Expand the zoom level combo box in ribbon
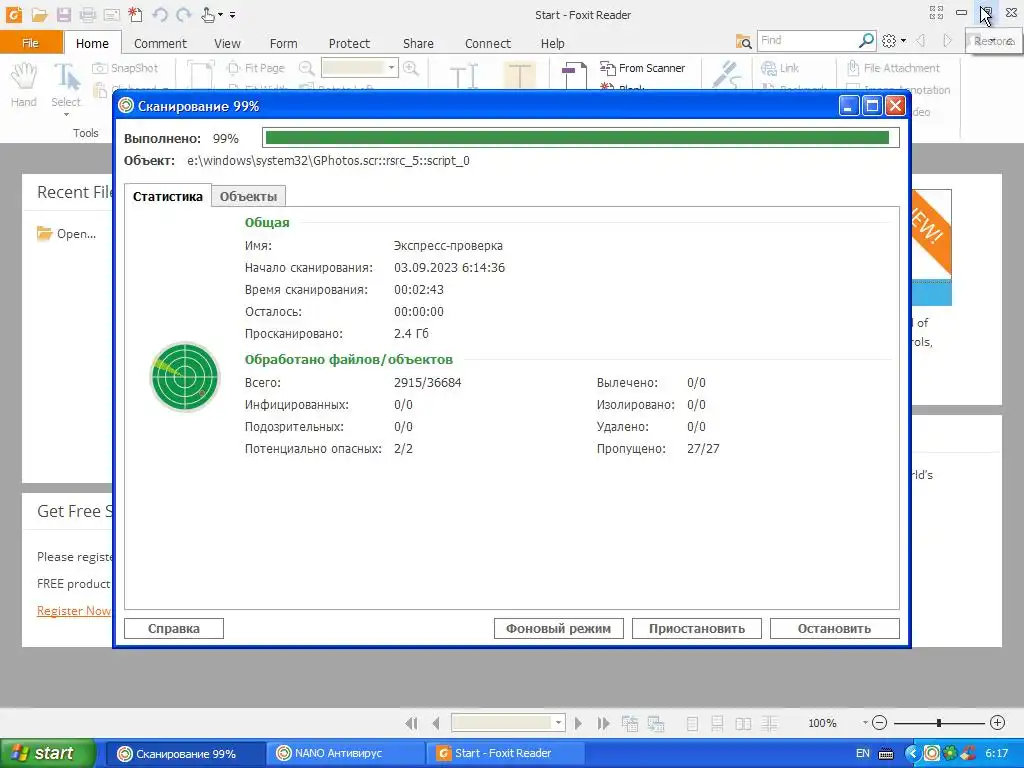Image resolution: width=1024 pixels, height=768 pixels. (x=391, y=67)
